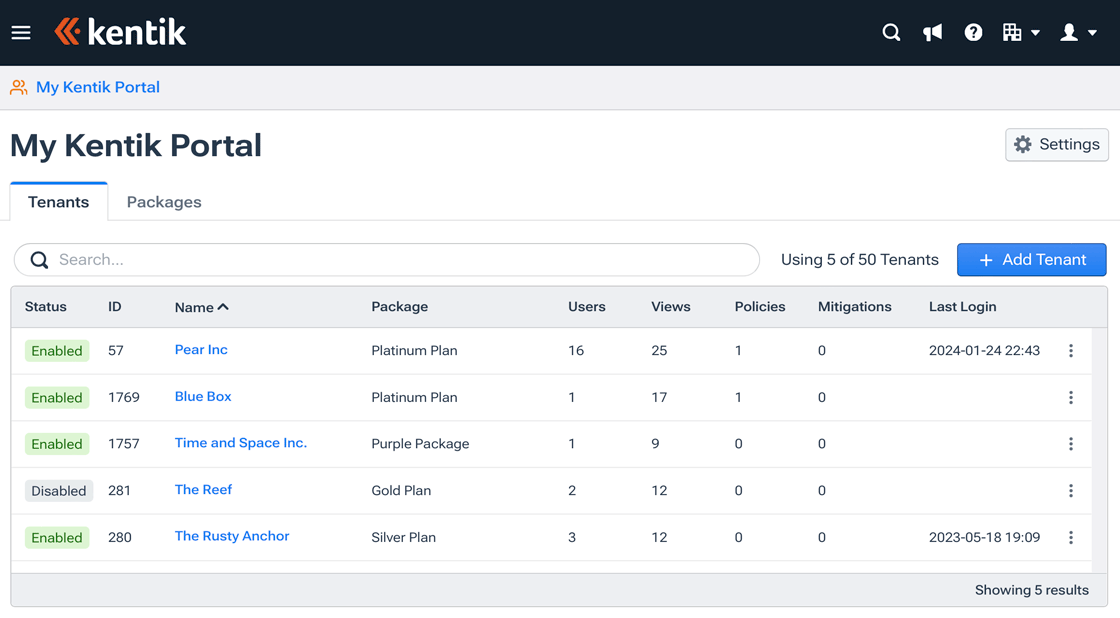
Task: Open the row actions menu for The Reef
Action: coord(1071,490)
